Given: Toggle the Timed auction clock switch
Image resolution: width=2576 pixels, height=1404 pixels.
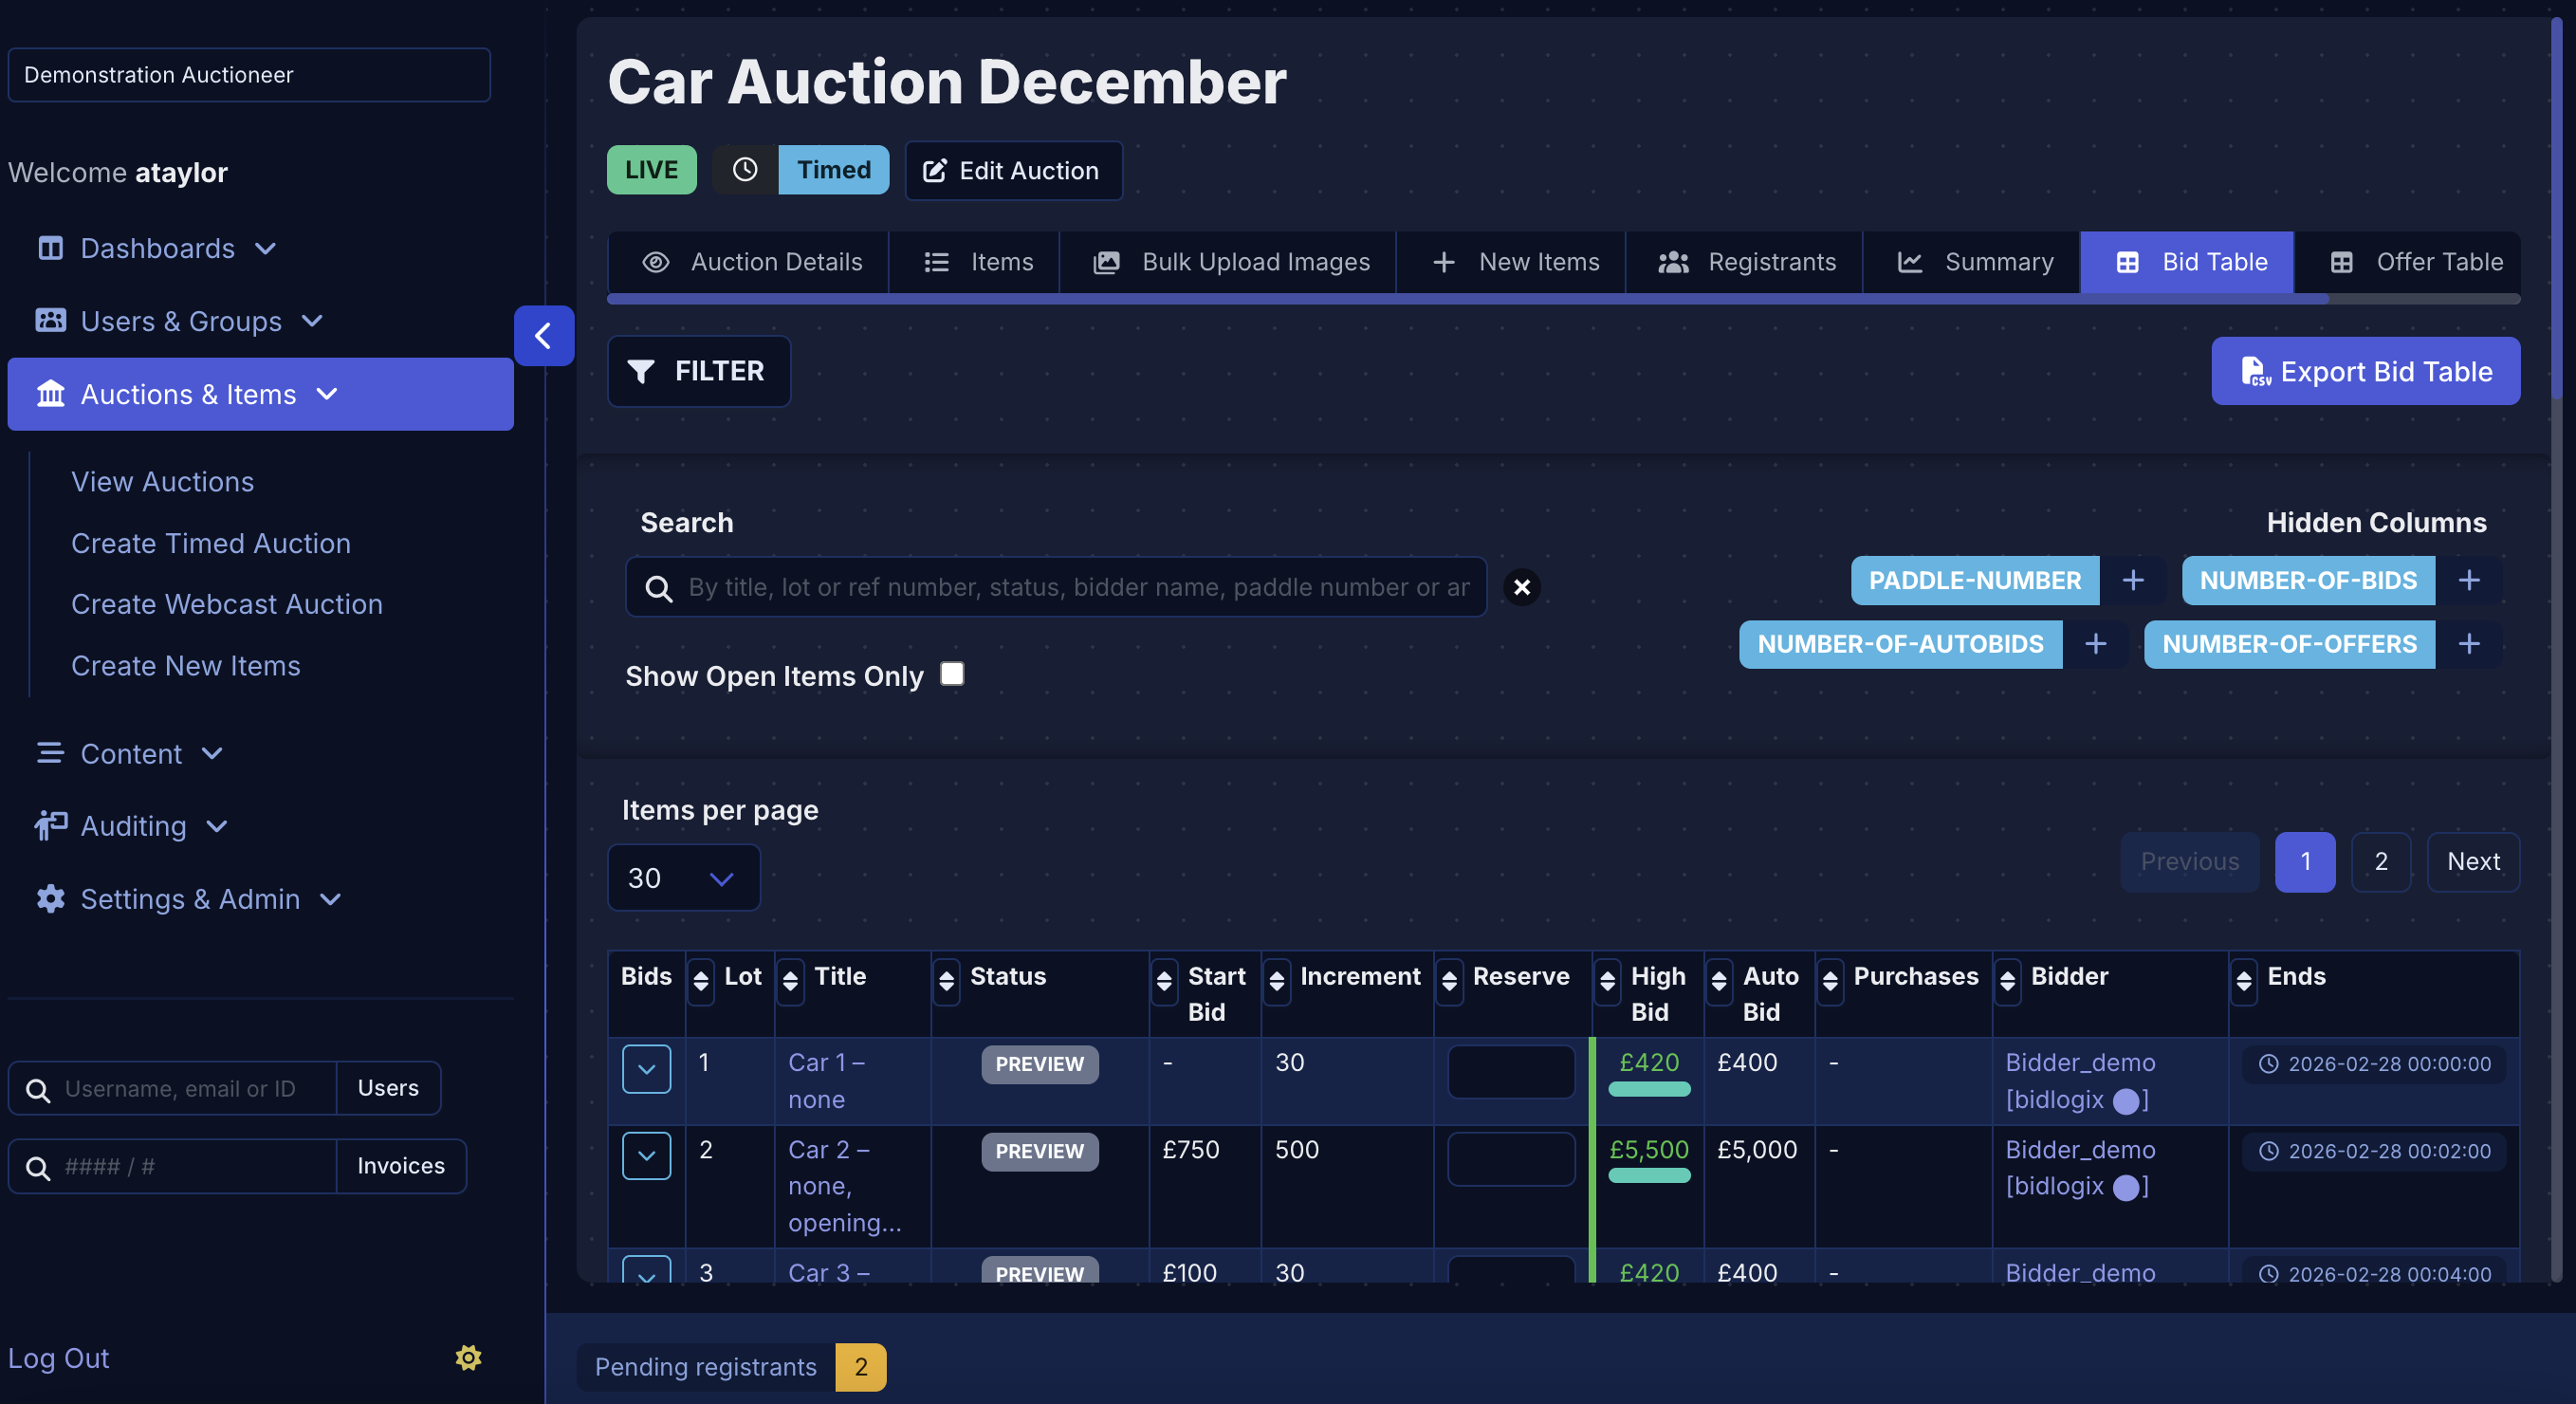Looking at the screenshot, I should pyautogui.click(x=745, y=169).
